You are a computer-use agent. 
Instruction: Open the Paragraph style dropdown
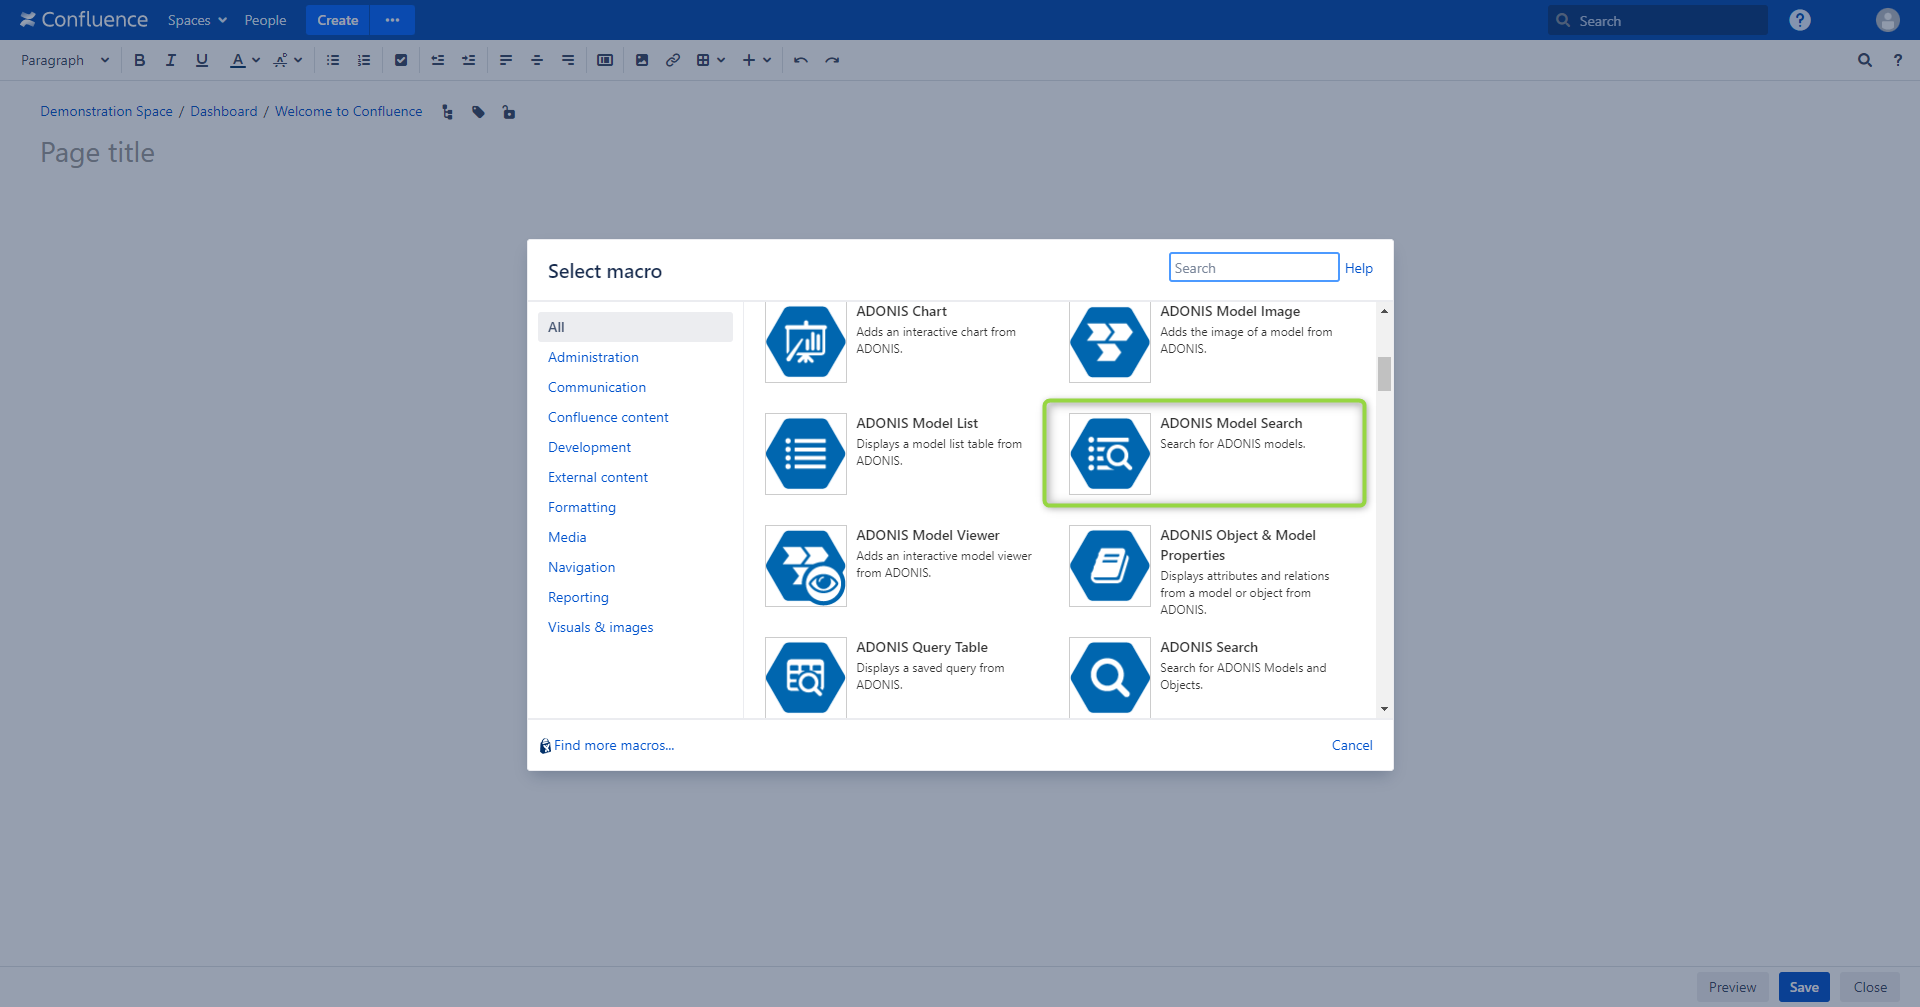tap(65, 60)
